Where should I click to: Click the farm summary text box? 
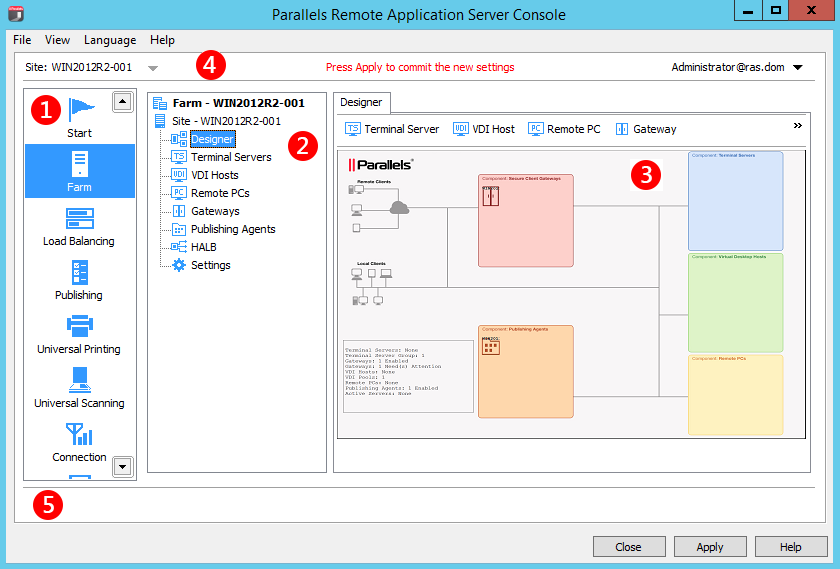click(x=408, y=377)
